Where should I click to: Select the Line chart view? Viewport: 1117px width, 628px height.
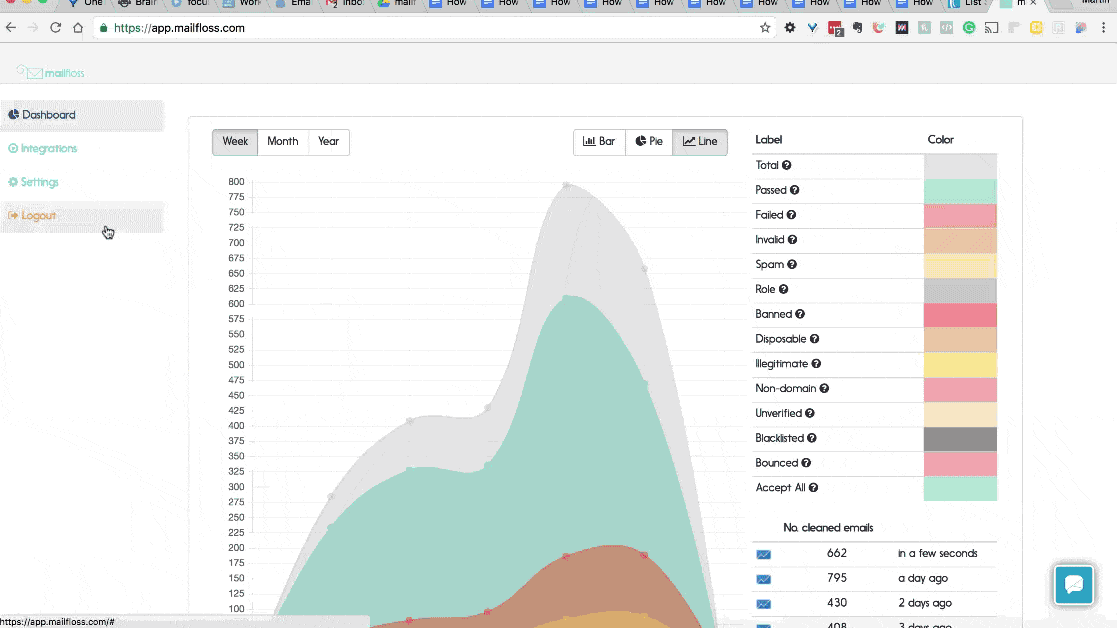coord(700,142)
